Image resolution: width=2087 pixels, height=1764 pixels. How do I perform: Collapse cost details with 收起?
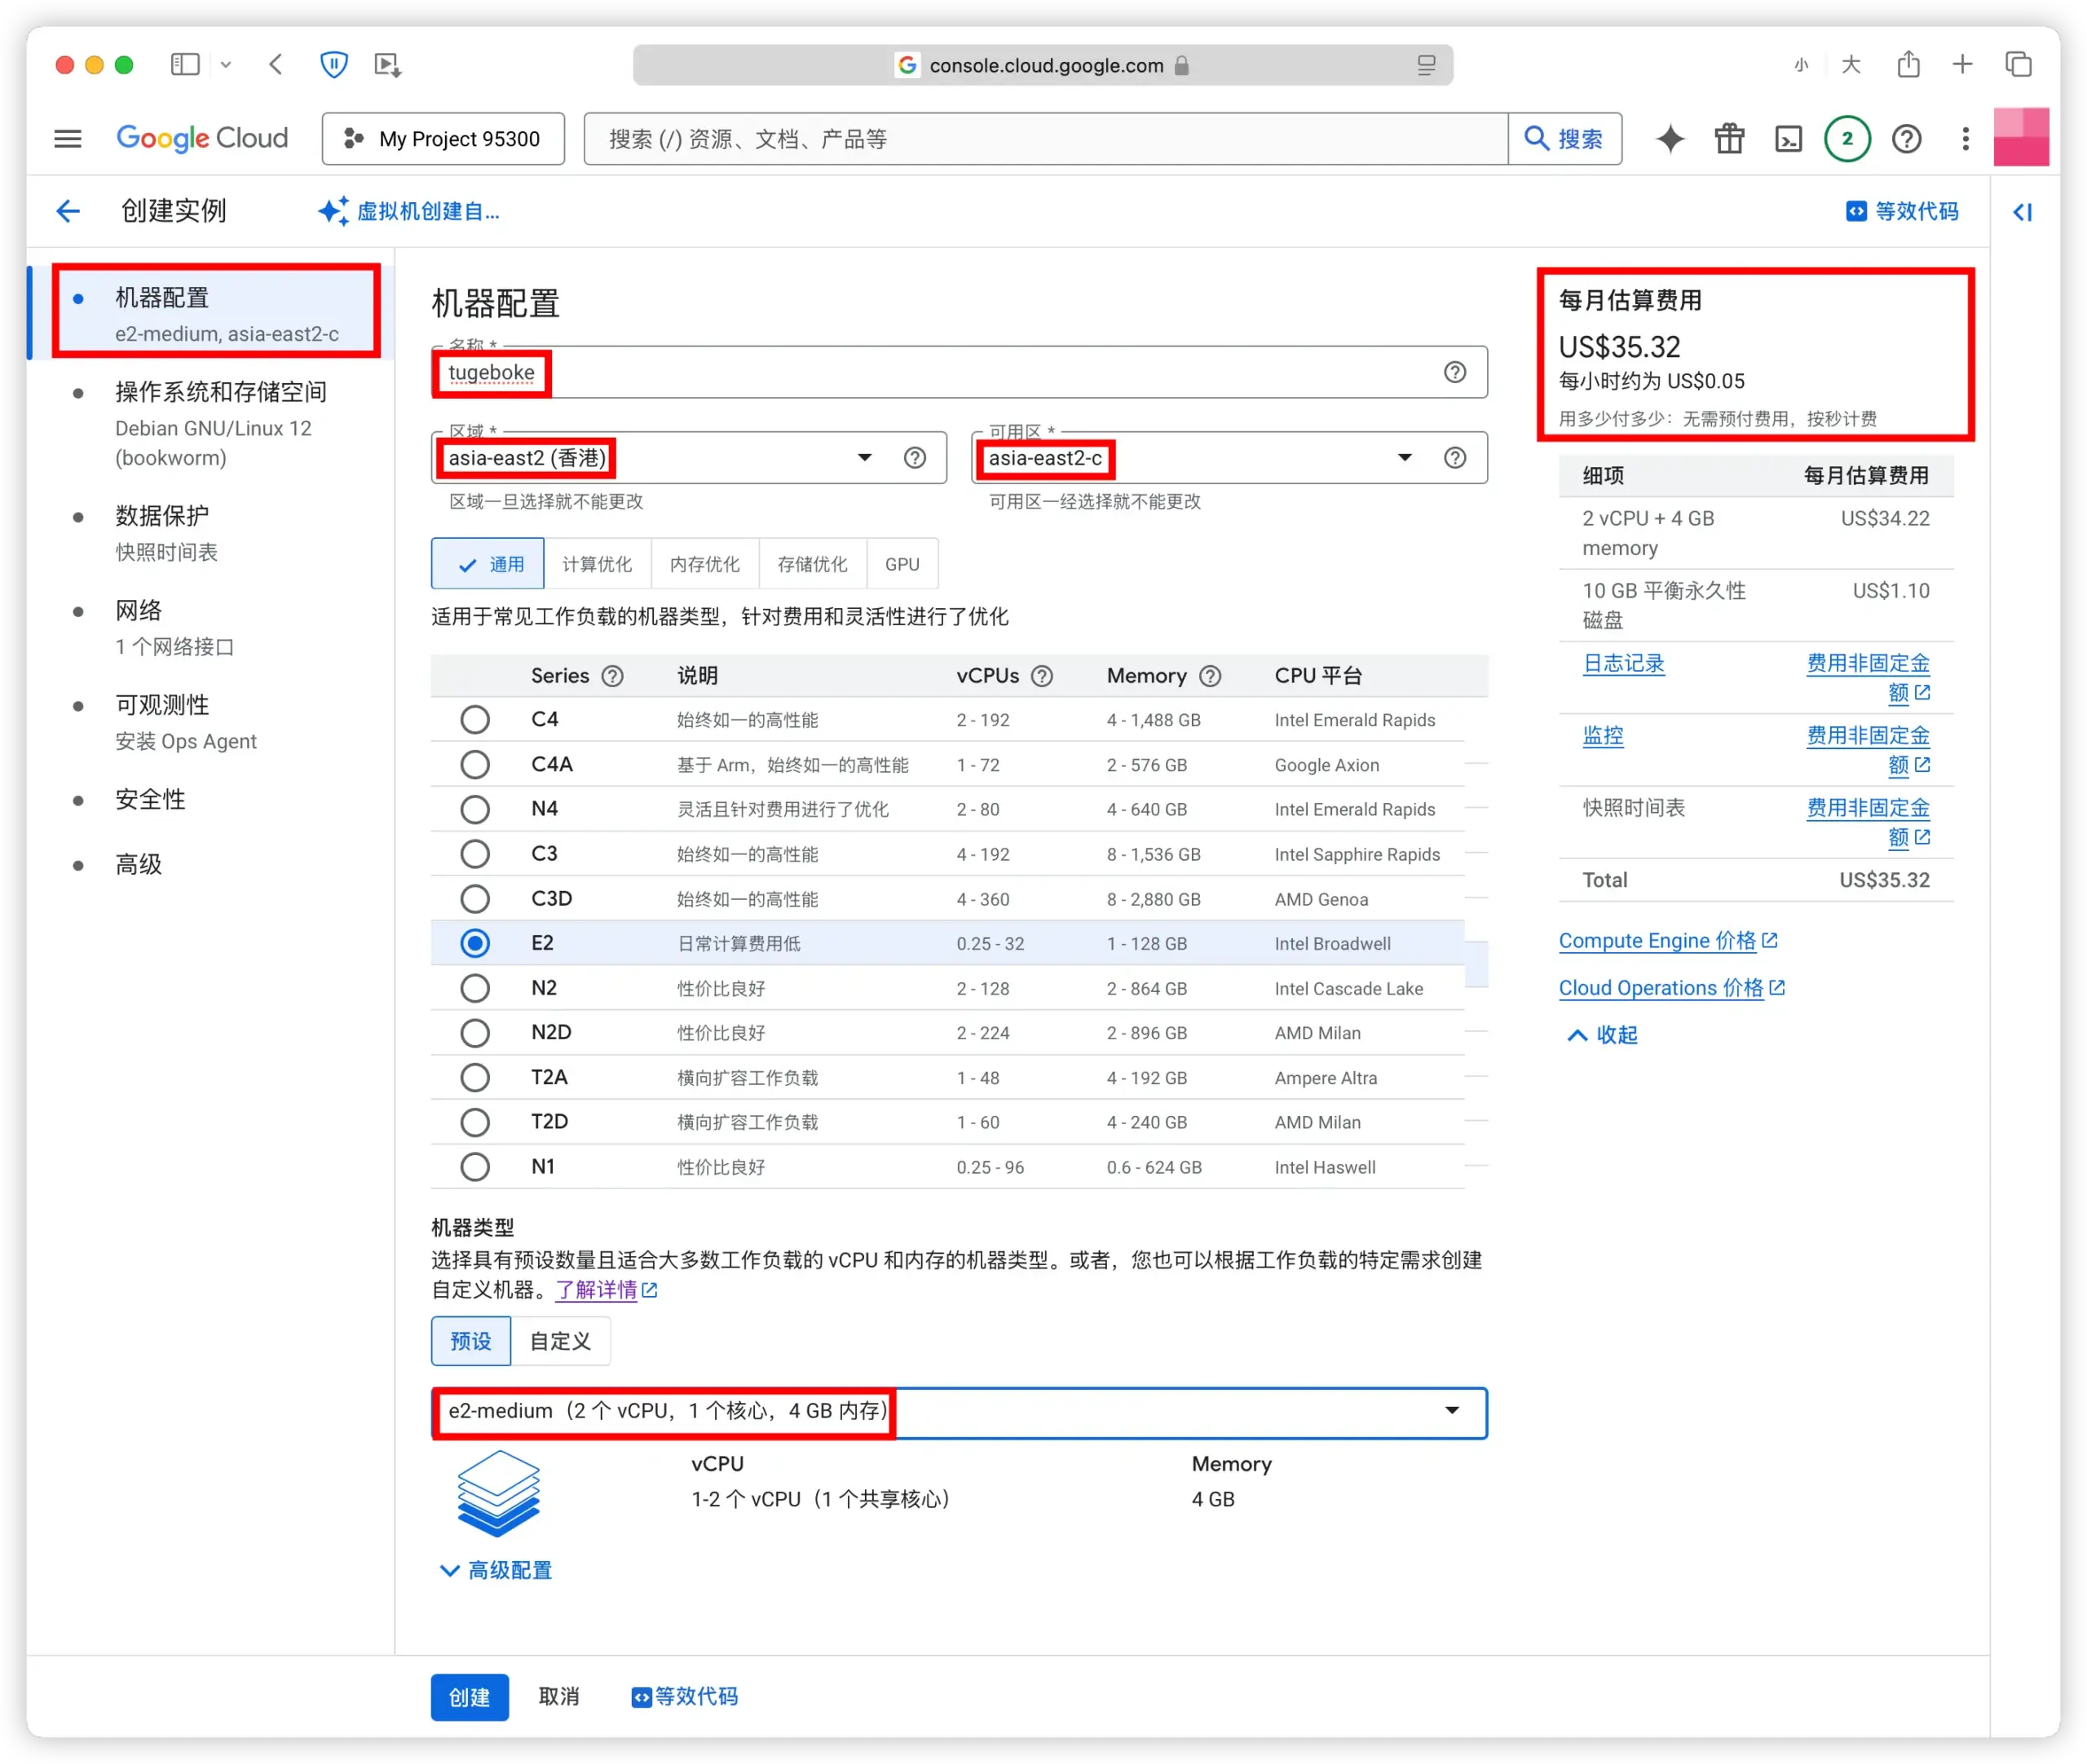point(1601,1035)
